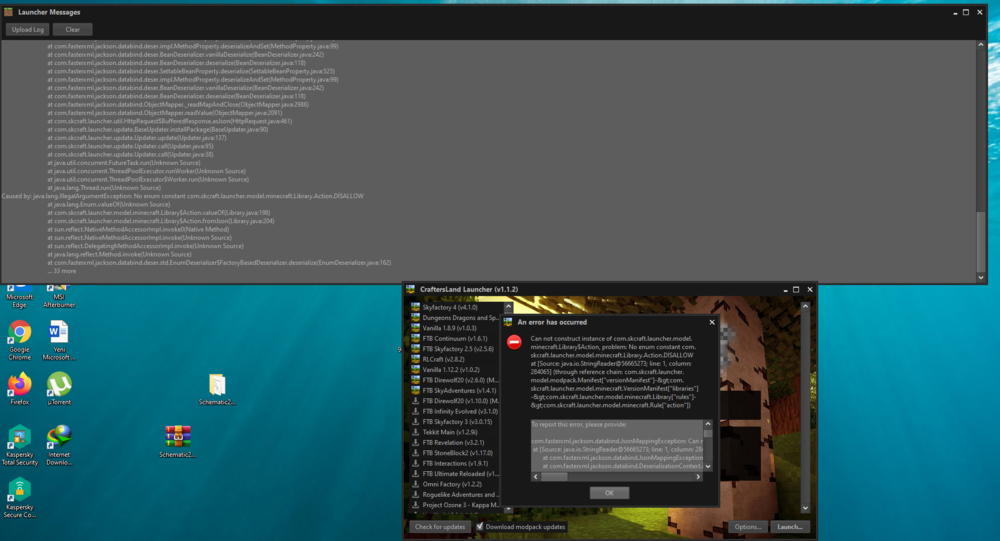Click Check for updates button
Screen dimensions: 1000x541
point(439,526)
